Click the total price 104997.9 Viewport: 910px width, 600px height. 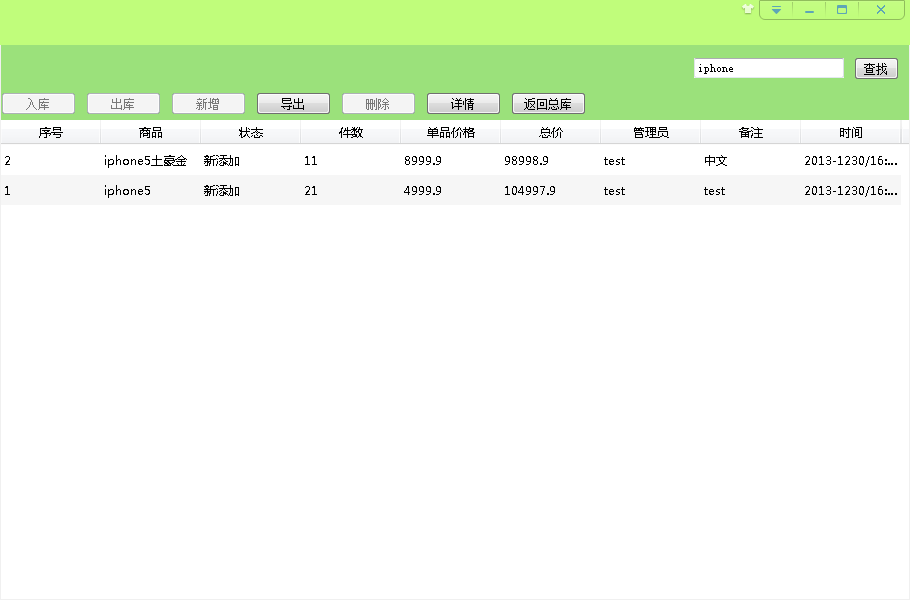[529, 191]
